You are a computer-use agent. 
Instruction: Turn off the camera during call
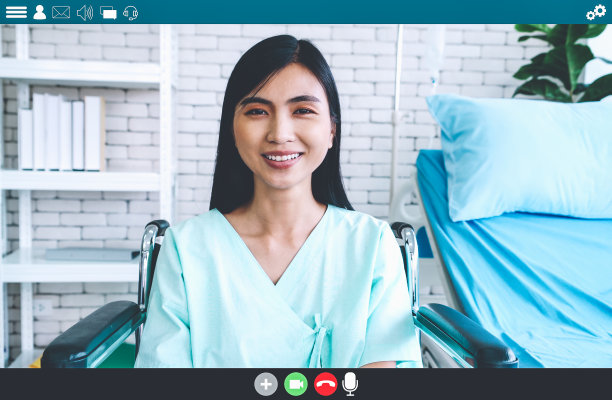point(296,384)
